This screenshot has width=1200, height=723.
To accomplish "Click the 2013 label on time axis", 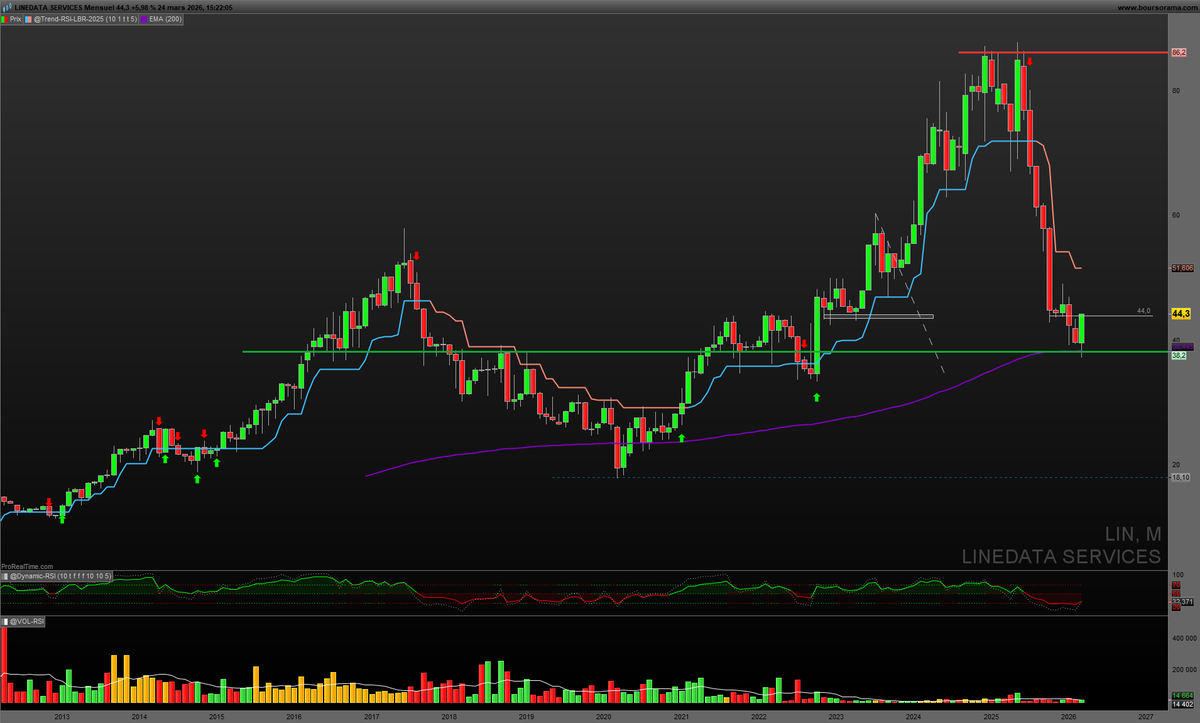I will click(x=62, y=717).
